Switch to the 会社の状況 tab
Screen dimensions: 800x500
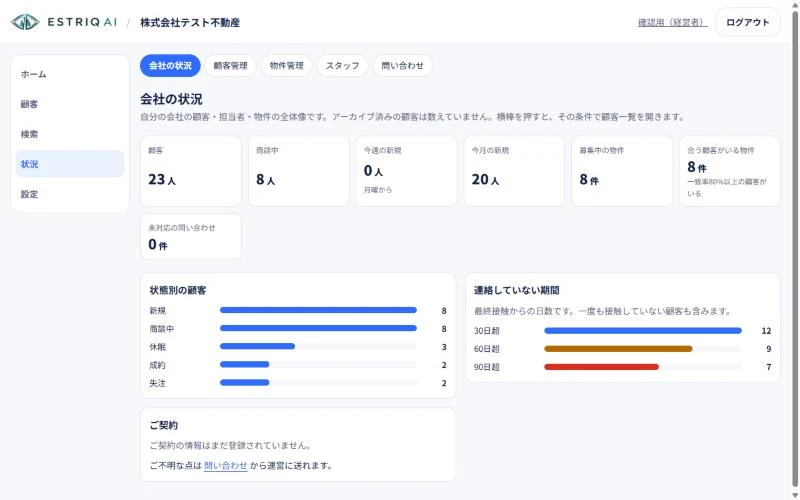click(x=170, y=65)
